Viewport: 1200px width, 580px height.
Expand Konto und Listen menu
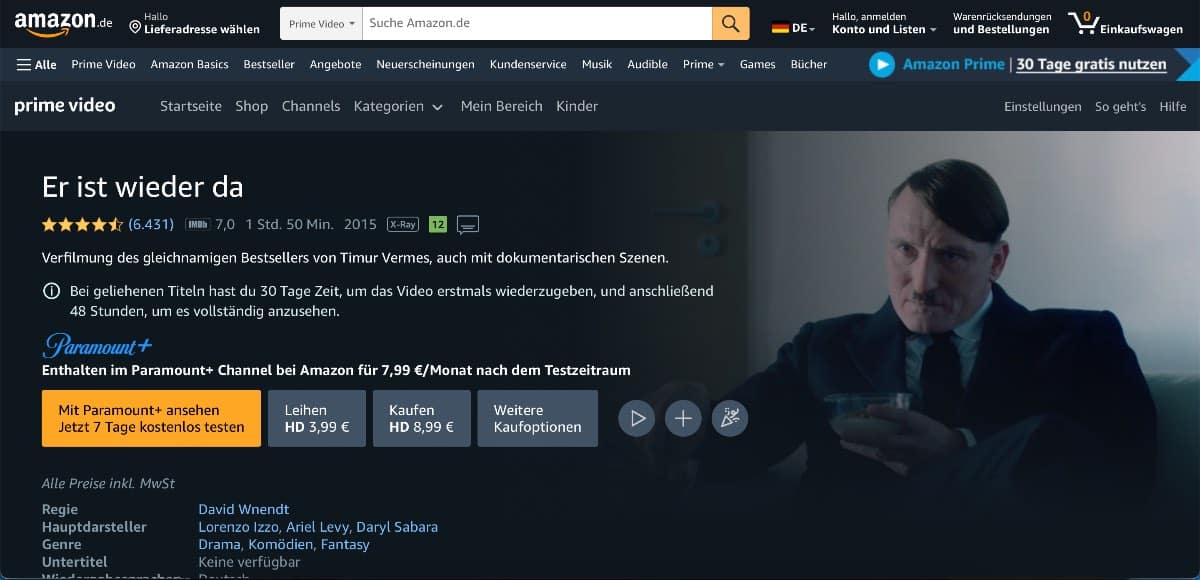[x=884, y=23]
